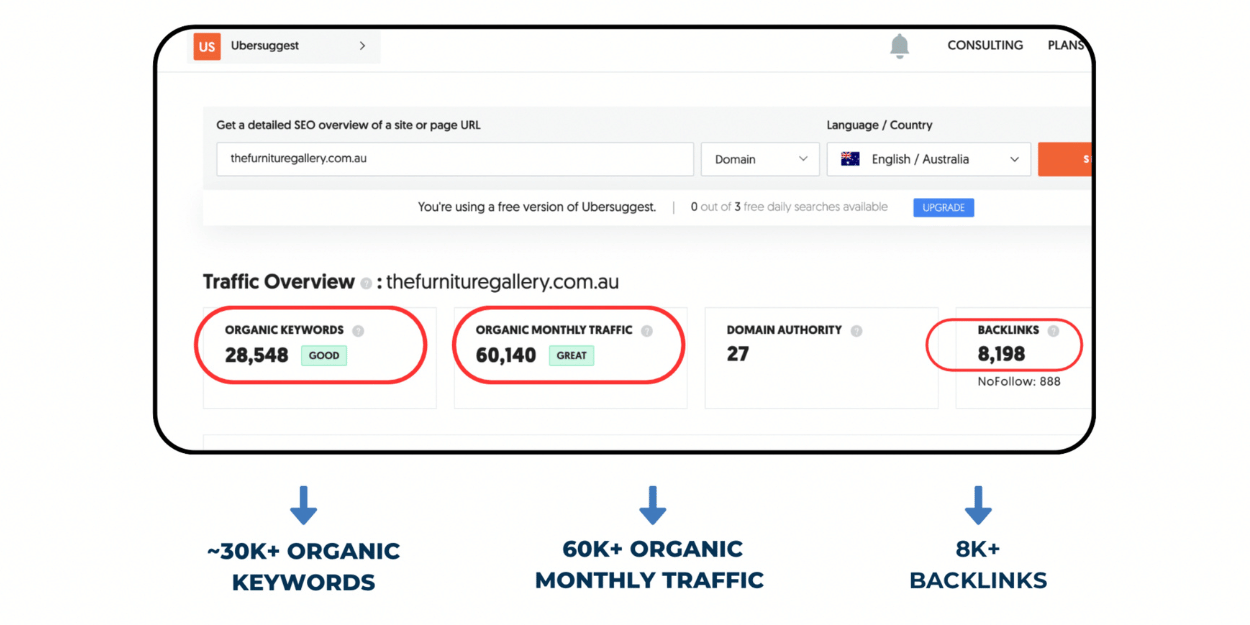Open the Domain type dropdown
The width and height of the screenshot is (1250, 625).
pyautogui.click(x=760, y=159)
